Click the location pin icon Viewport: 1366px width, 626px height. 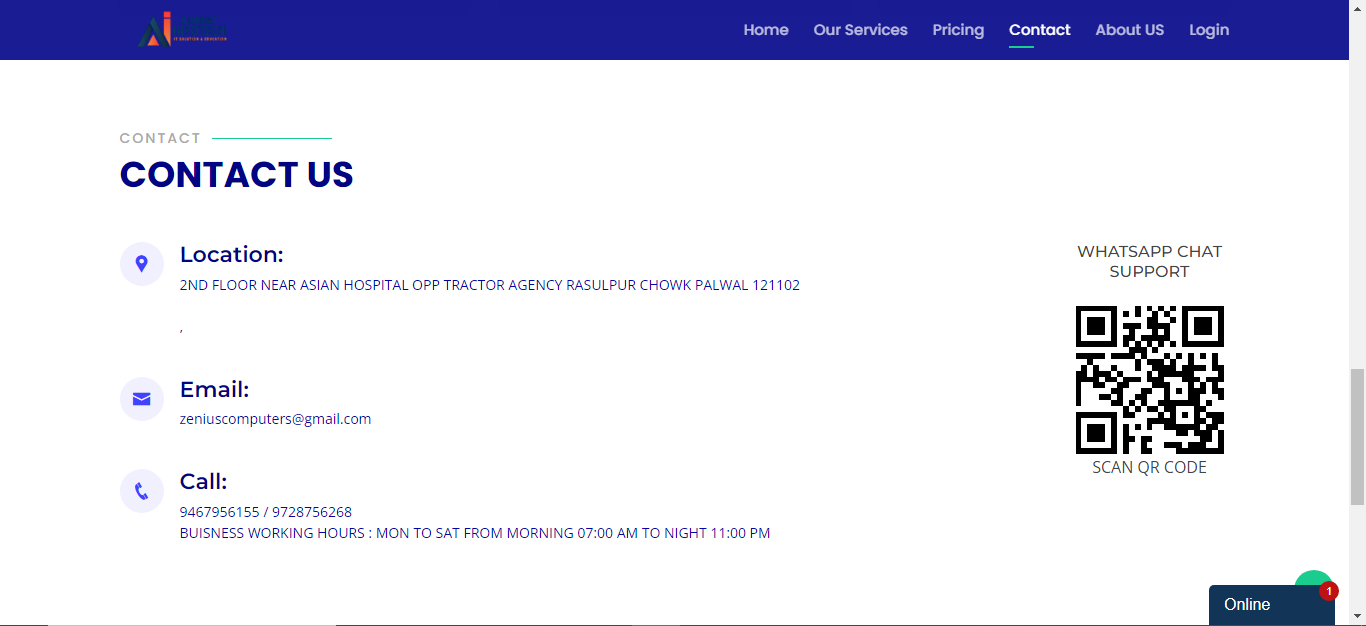142,264
